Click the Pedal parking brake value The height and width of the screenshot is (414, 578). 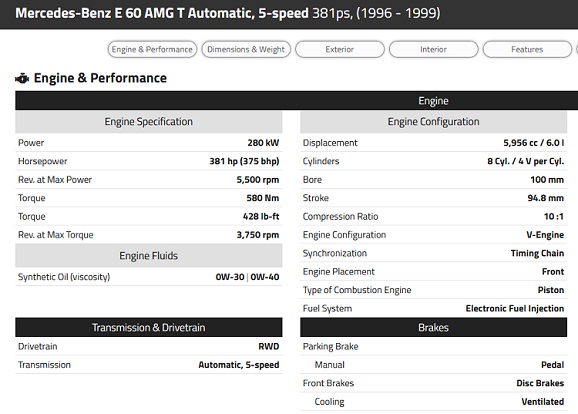tap(553, 365)
